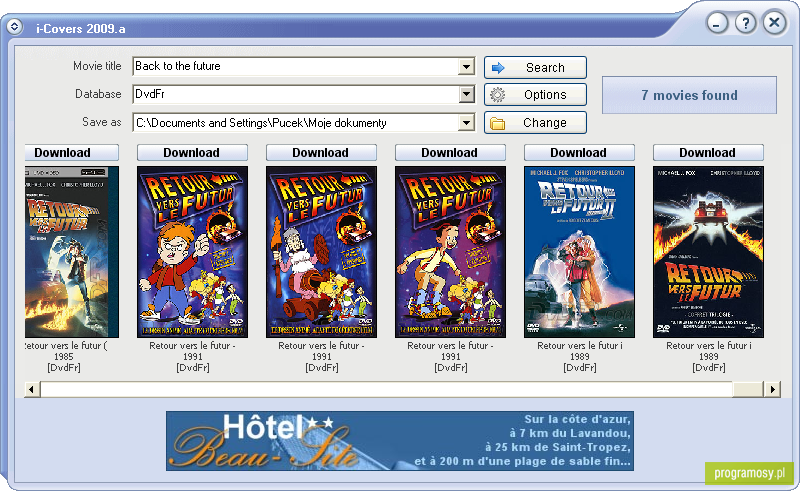Download the flaming DeLorean 1989 cover
Image resolution: width=800 pixels, height=491 pixels.
[709, 153]
